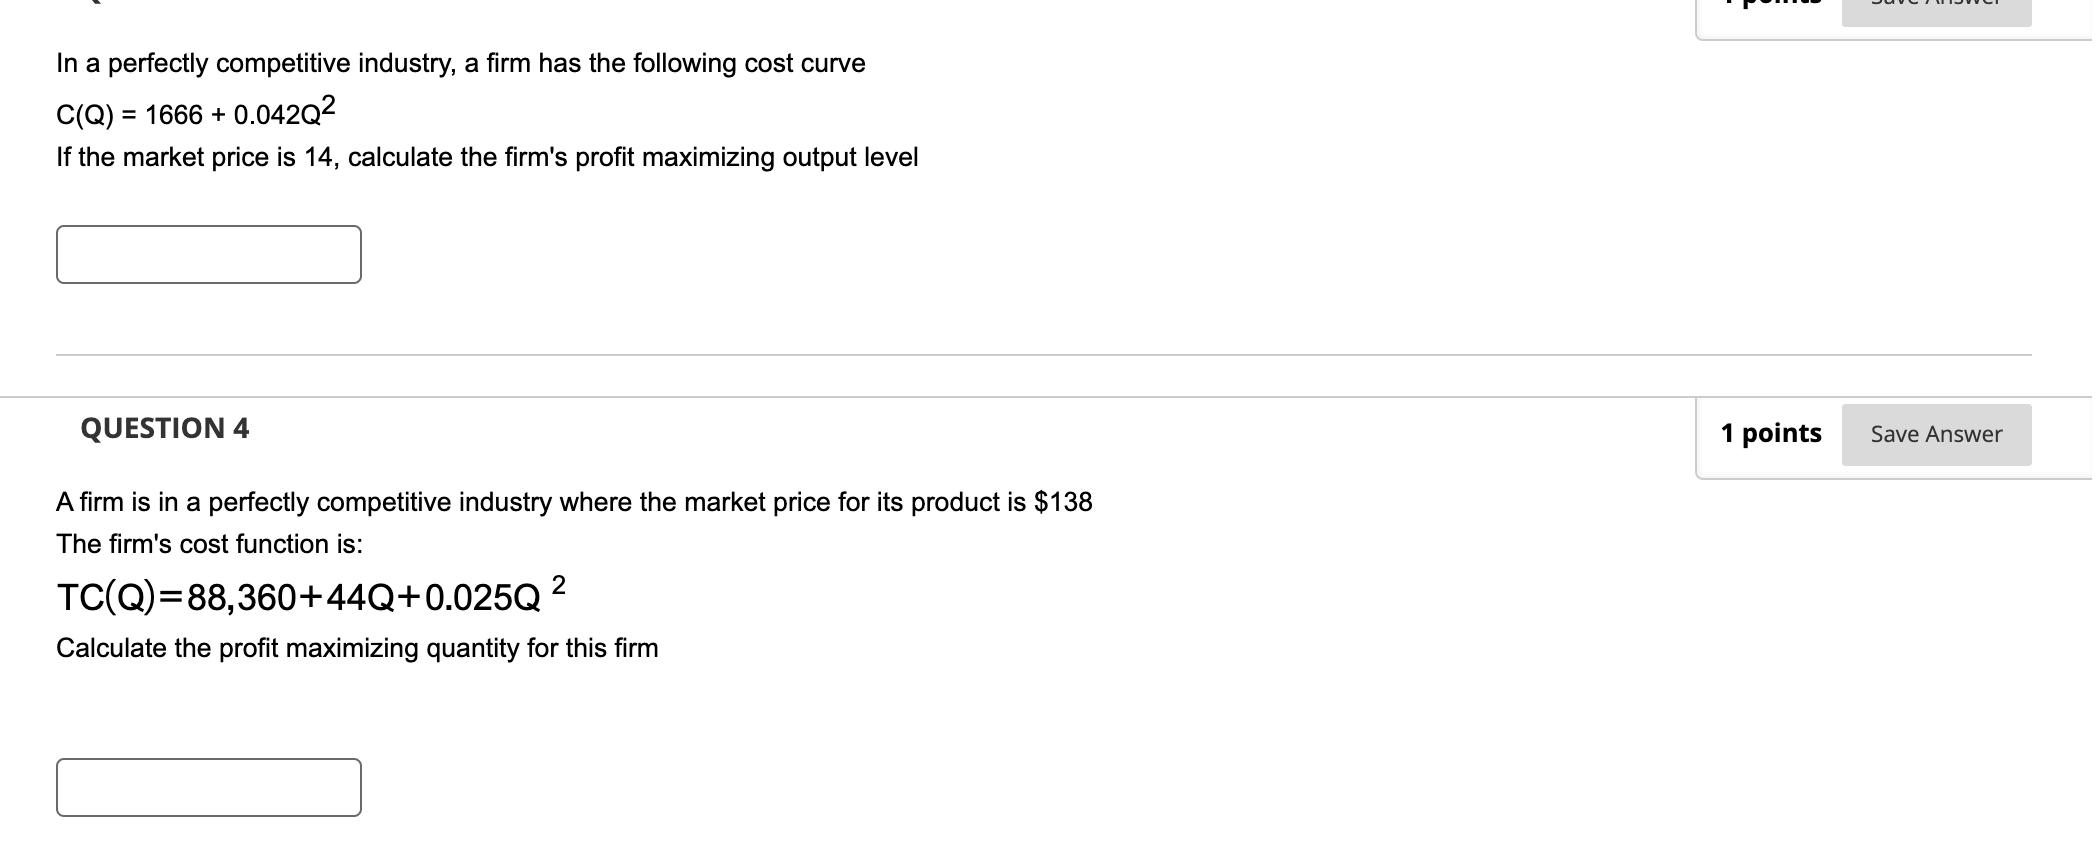Click the superscript 2 in the TC formula
Viewport: 2100px width, 864px height.
[559, 584]
